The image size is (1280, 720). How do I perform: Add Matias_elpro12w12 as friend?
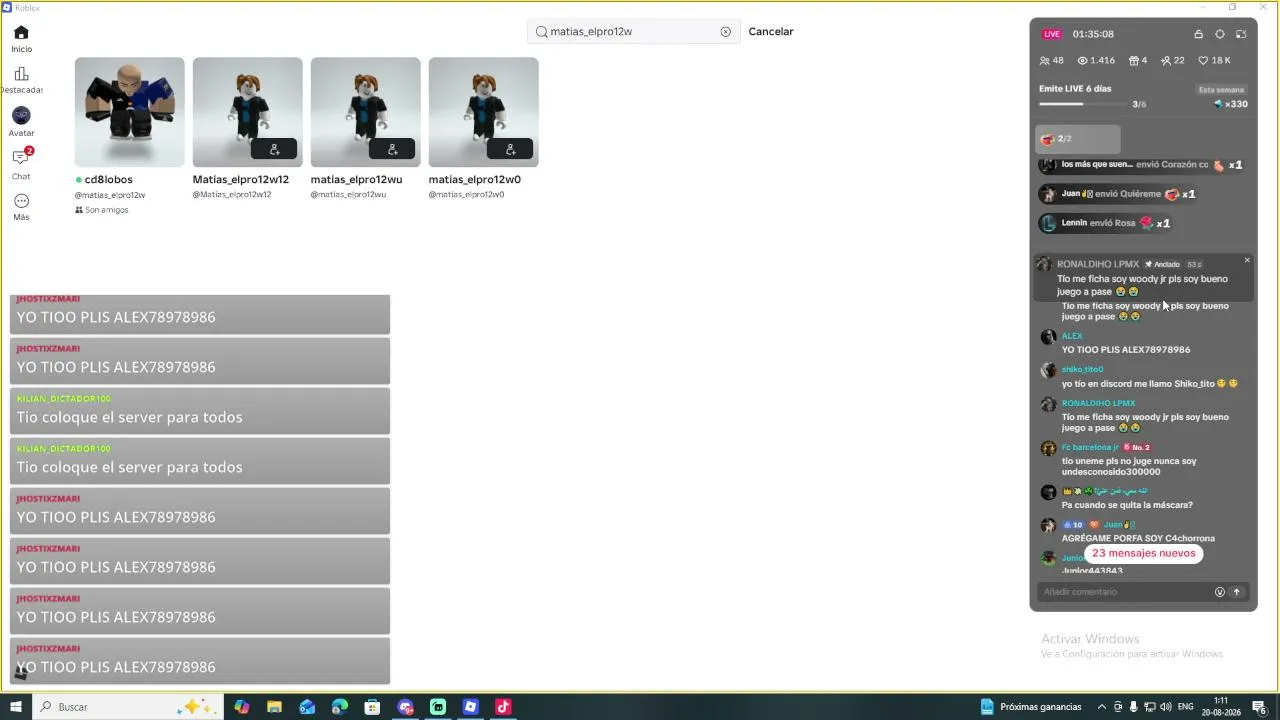[274, 149]
